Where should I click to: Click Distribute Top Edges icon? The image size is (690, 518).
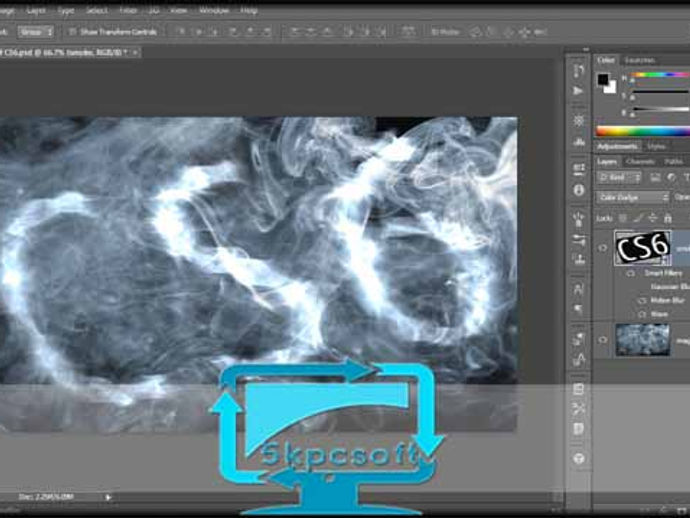coord(294,32)
